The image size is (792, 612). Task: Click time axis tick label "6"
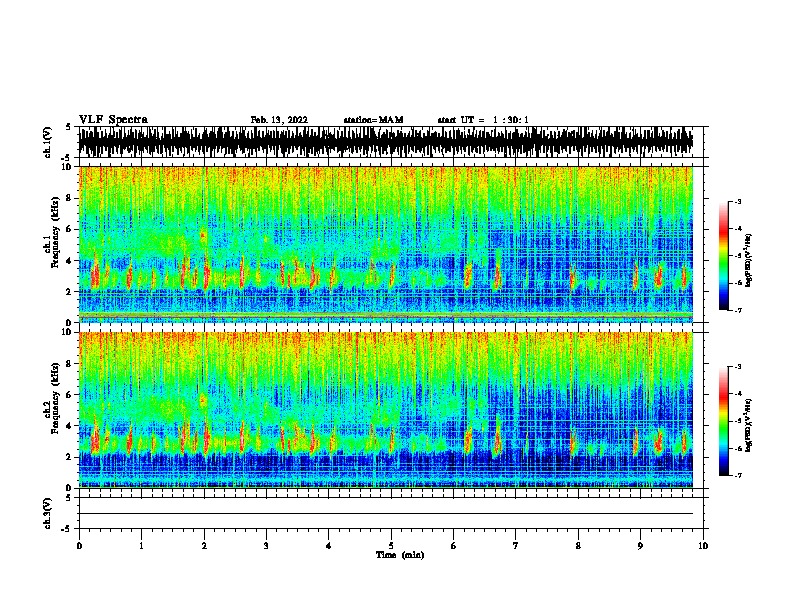tap(454, 546)
